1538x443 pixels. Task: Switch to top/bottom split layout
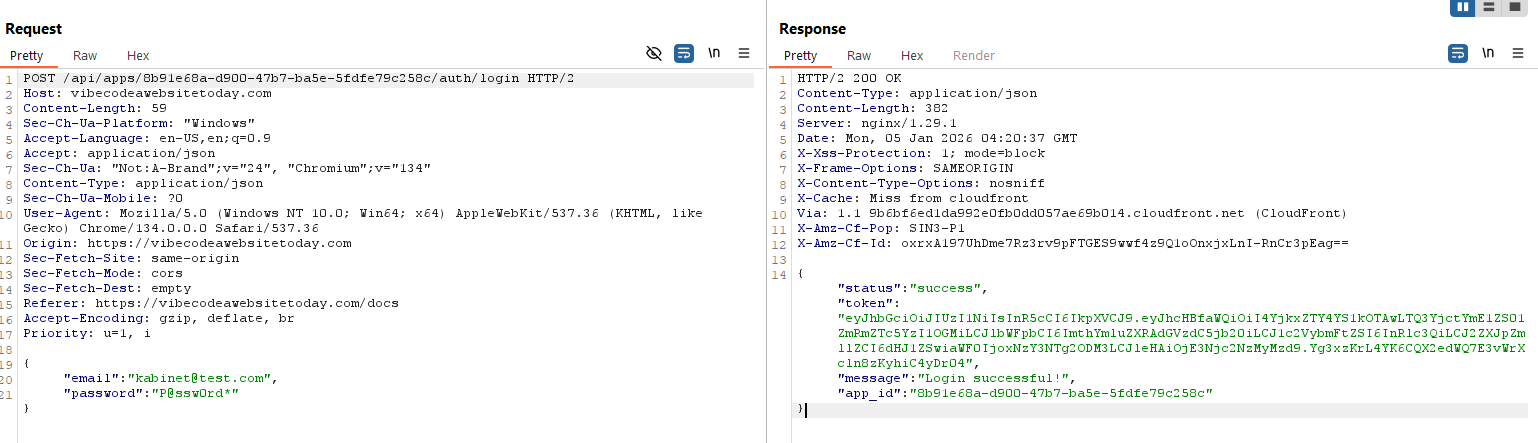[x=1490, y=8]
